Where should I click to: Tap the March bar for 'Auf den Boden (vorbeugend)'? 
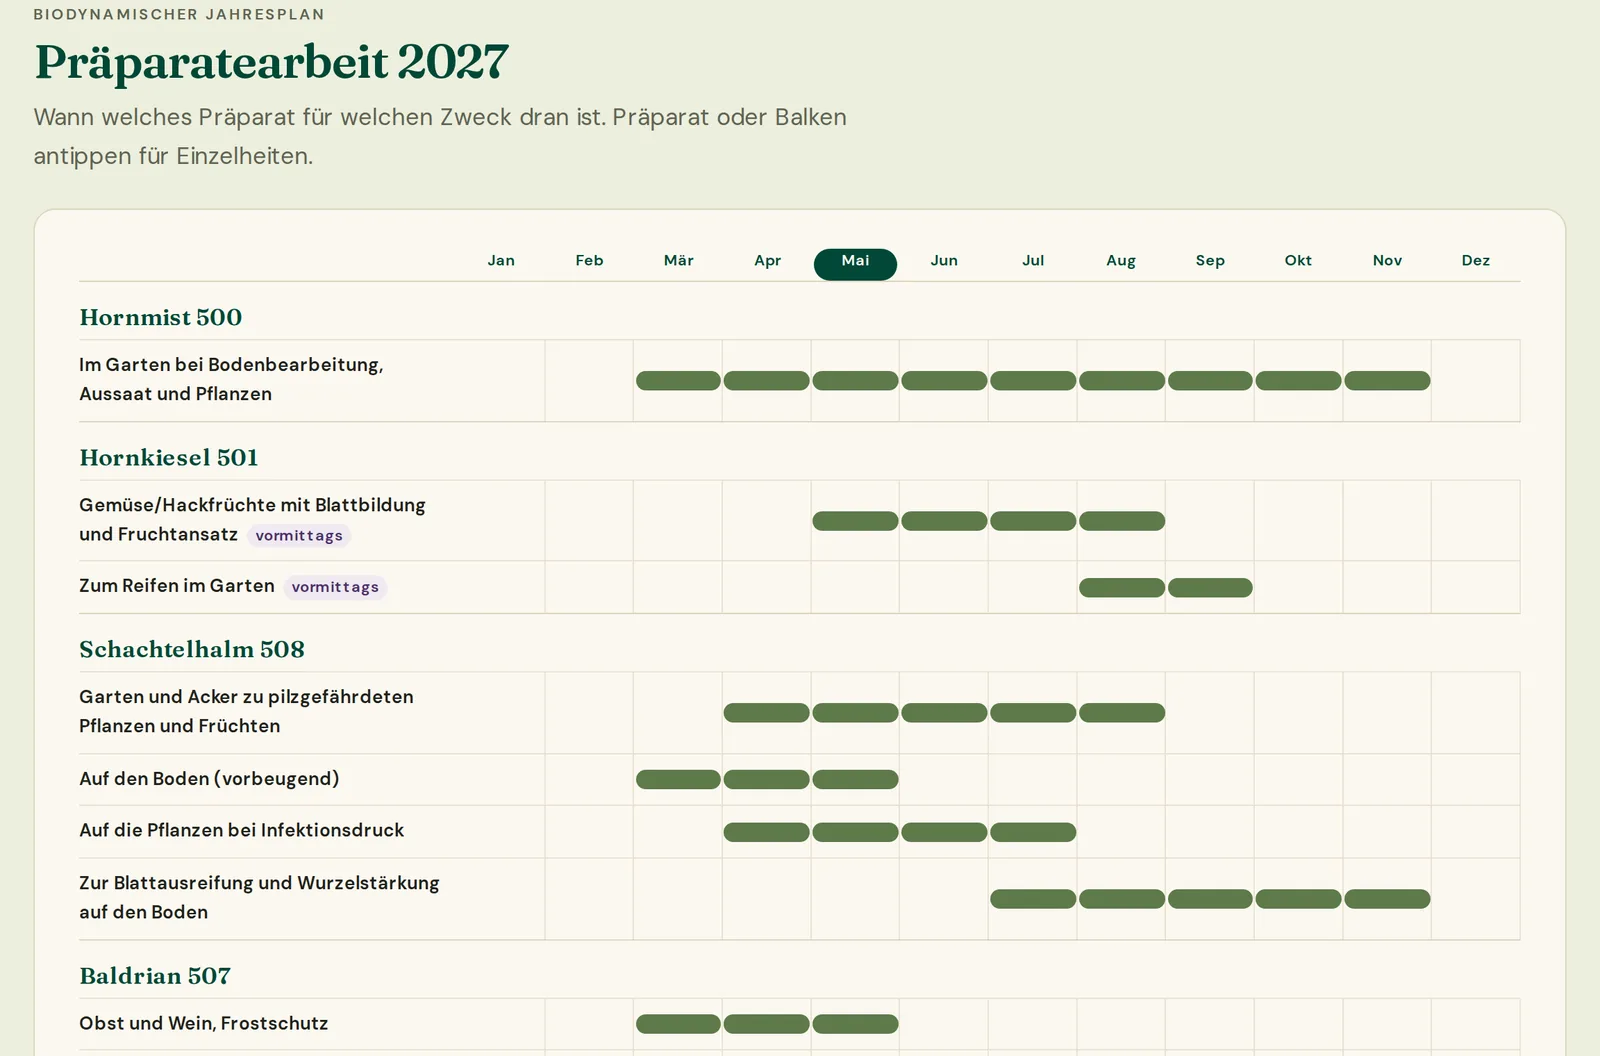678,780
